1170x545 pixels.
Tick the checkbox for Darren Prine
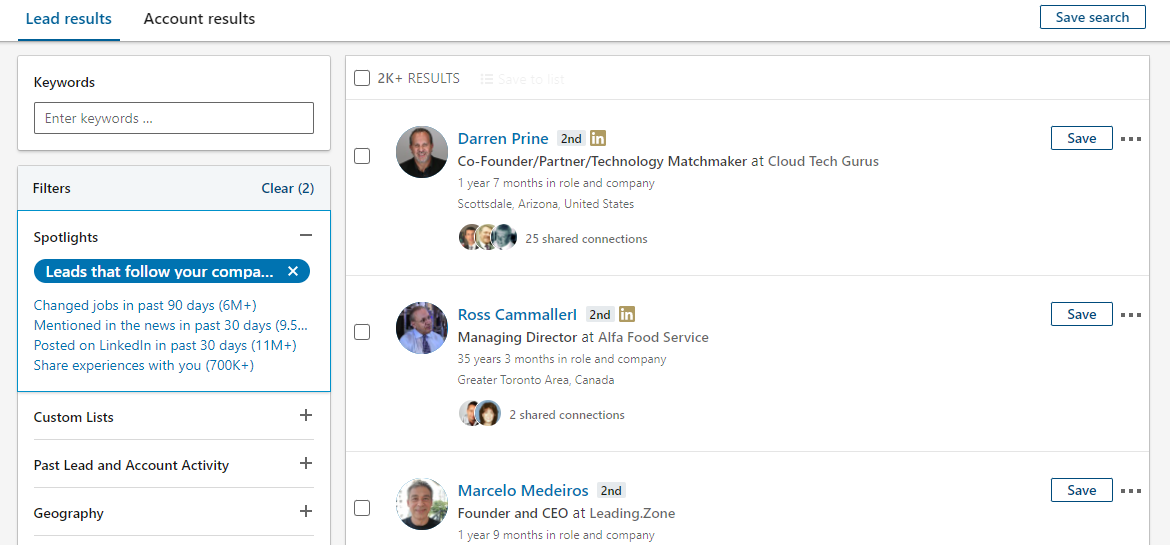pyautogui.click(x=362, y=156)
